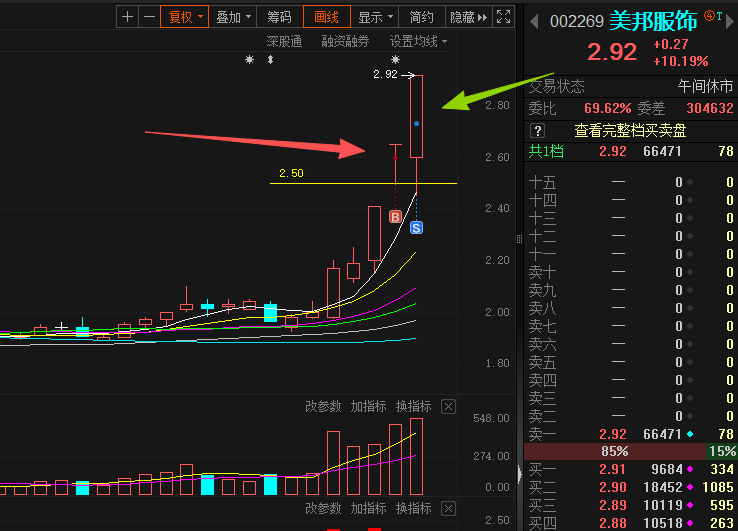
Task: Open the 深股通 link
Action: point(284,41)
